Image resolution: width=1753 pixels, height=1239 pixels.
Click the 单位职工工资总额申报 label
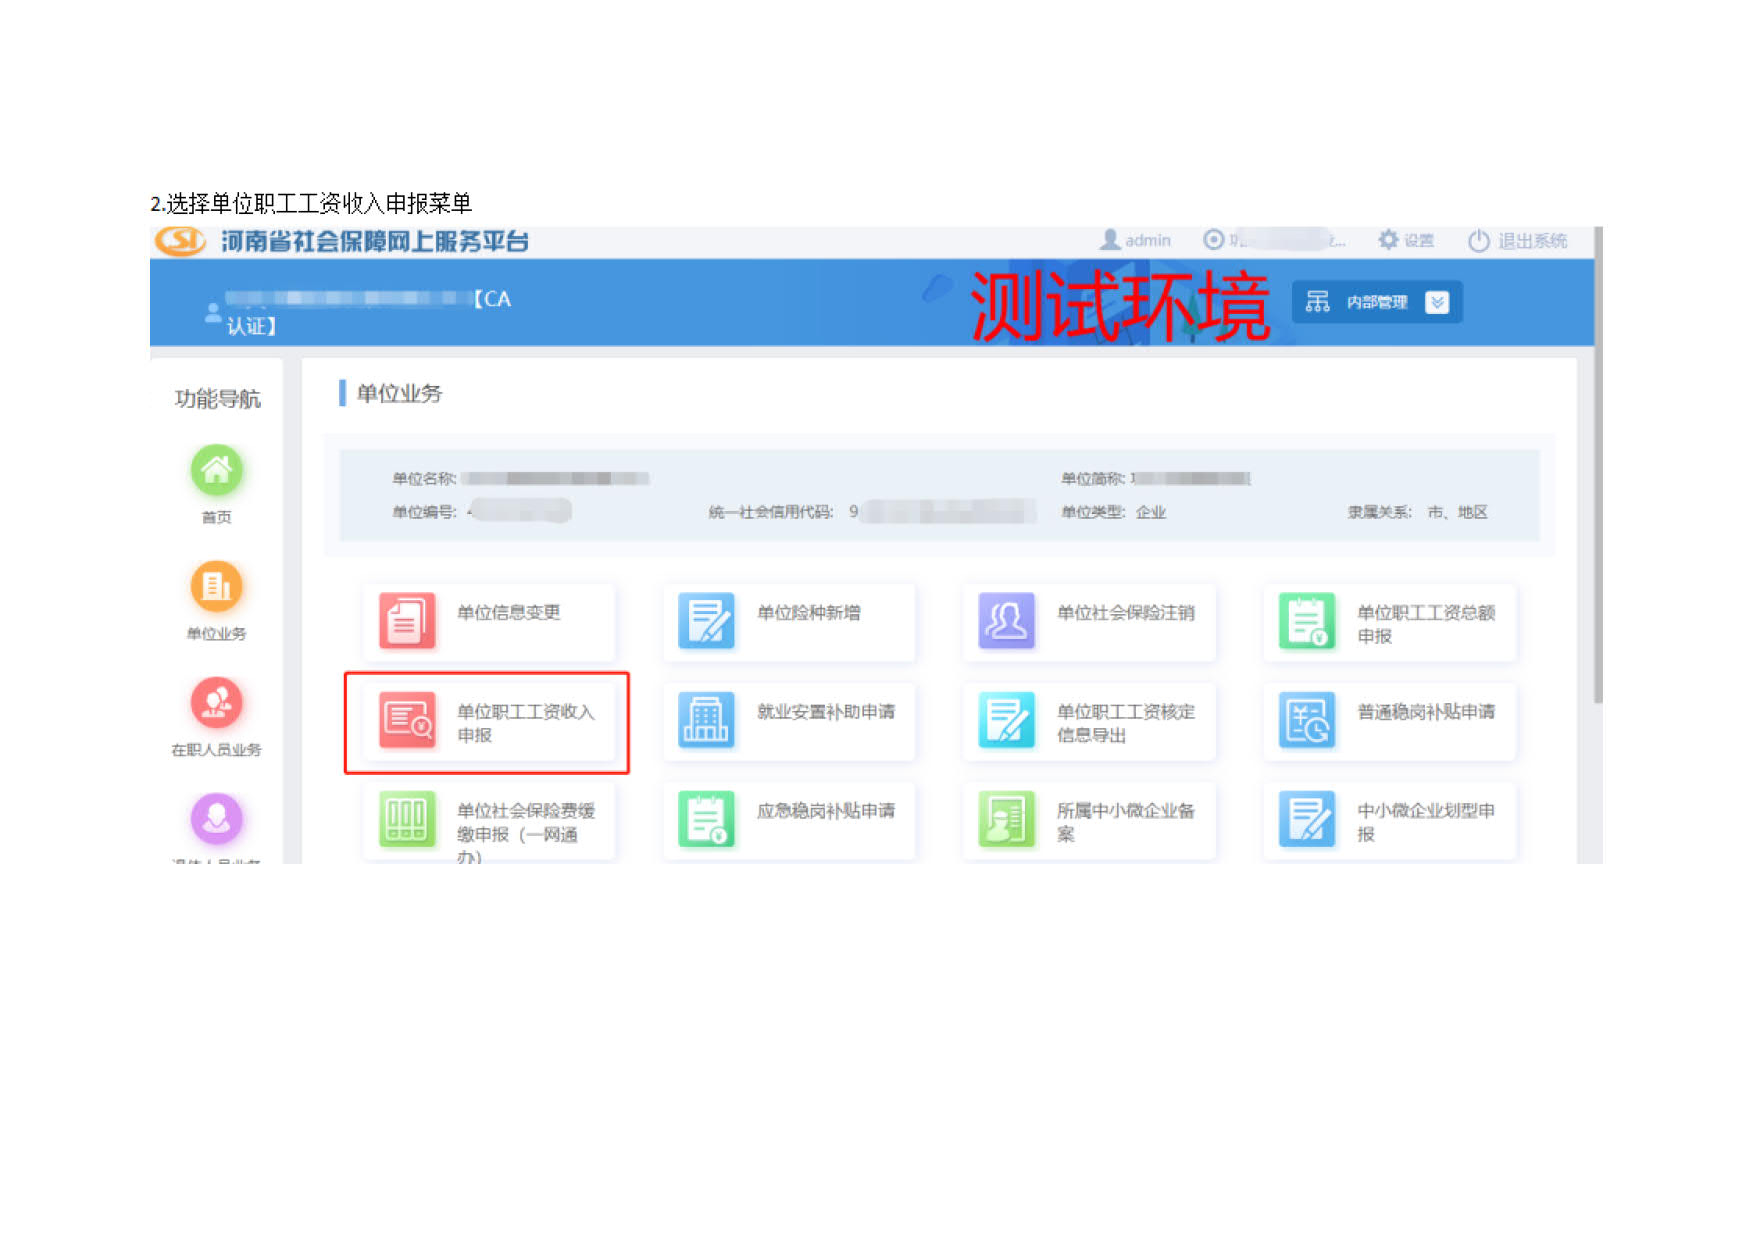pyautogui.click(x=1426, y=624)
